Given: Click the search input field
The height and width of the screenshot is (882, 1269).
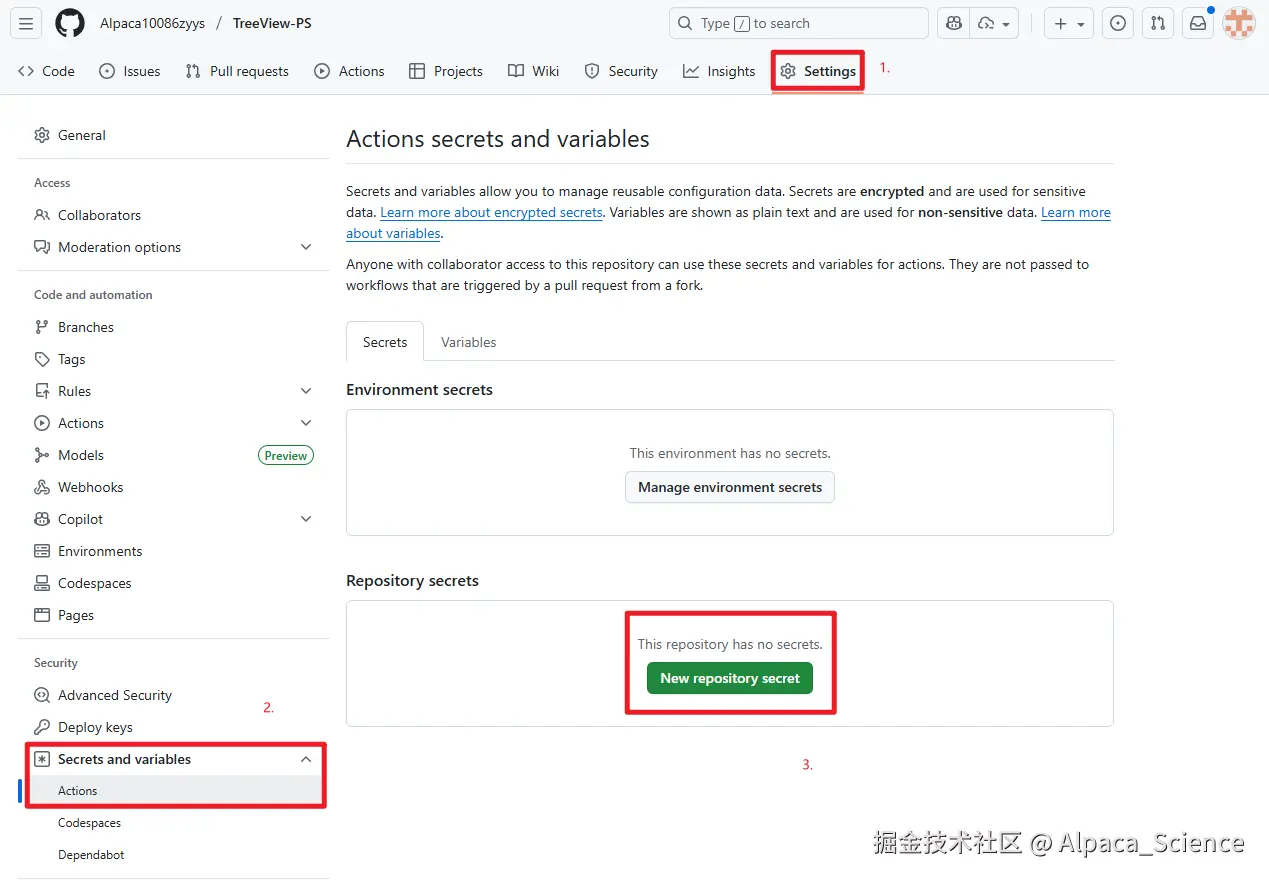Looking at the screenshot, I should click(798, 23).
